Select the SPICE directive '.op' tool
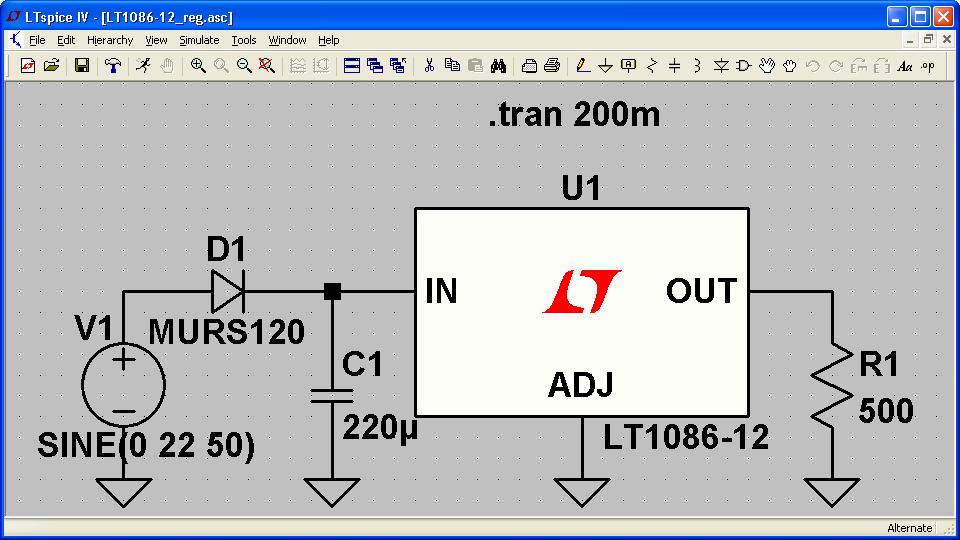 pos(928,66)
